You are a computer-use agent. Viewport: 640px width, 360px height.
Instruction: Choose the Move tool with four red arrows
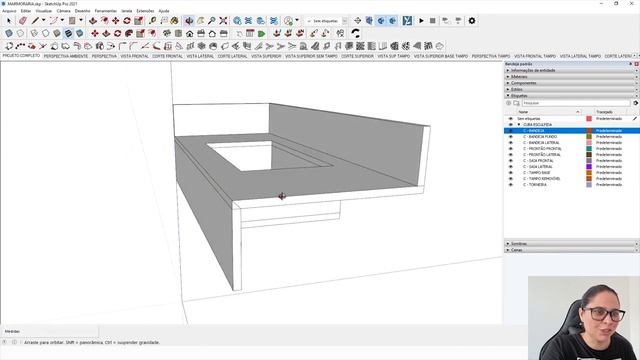(x=116, y=20)
